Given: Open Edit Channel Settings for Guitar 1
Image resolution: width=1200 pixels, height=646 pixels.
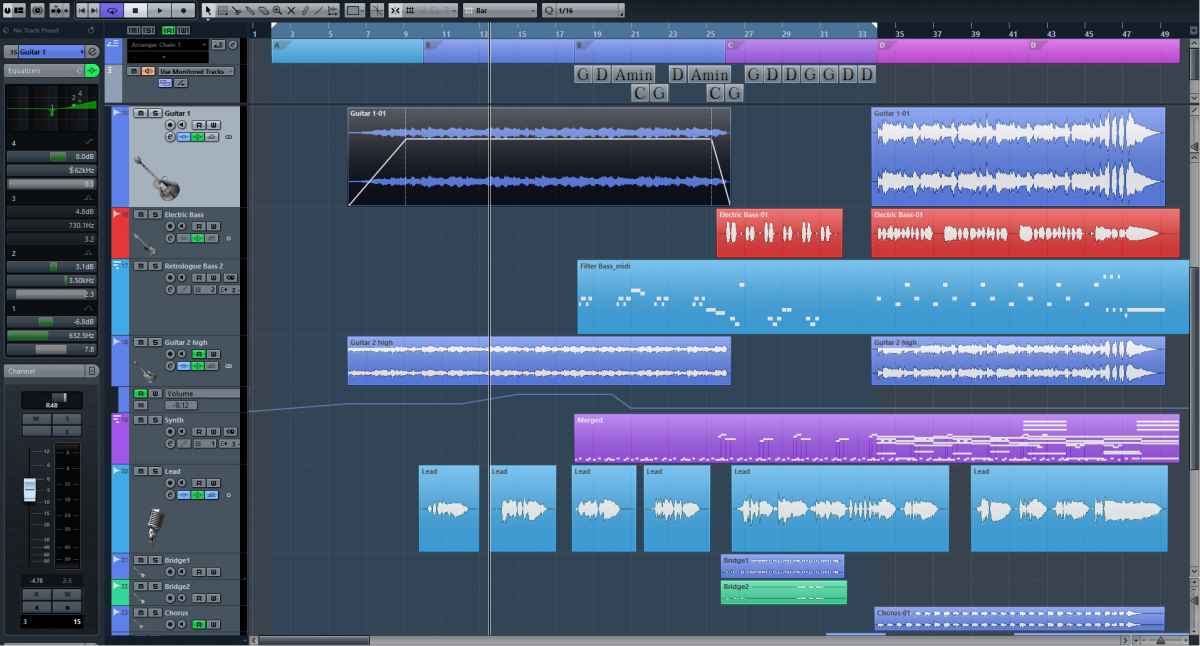Looking at the screenshot, I should (170, 136).
